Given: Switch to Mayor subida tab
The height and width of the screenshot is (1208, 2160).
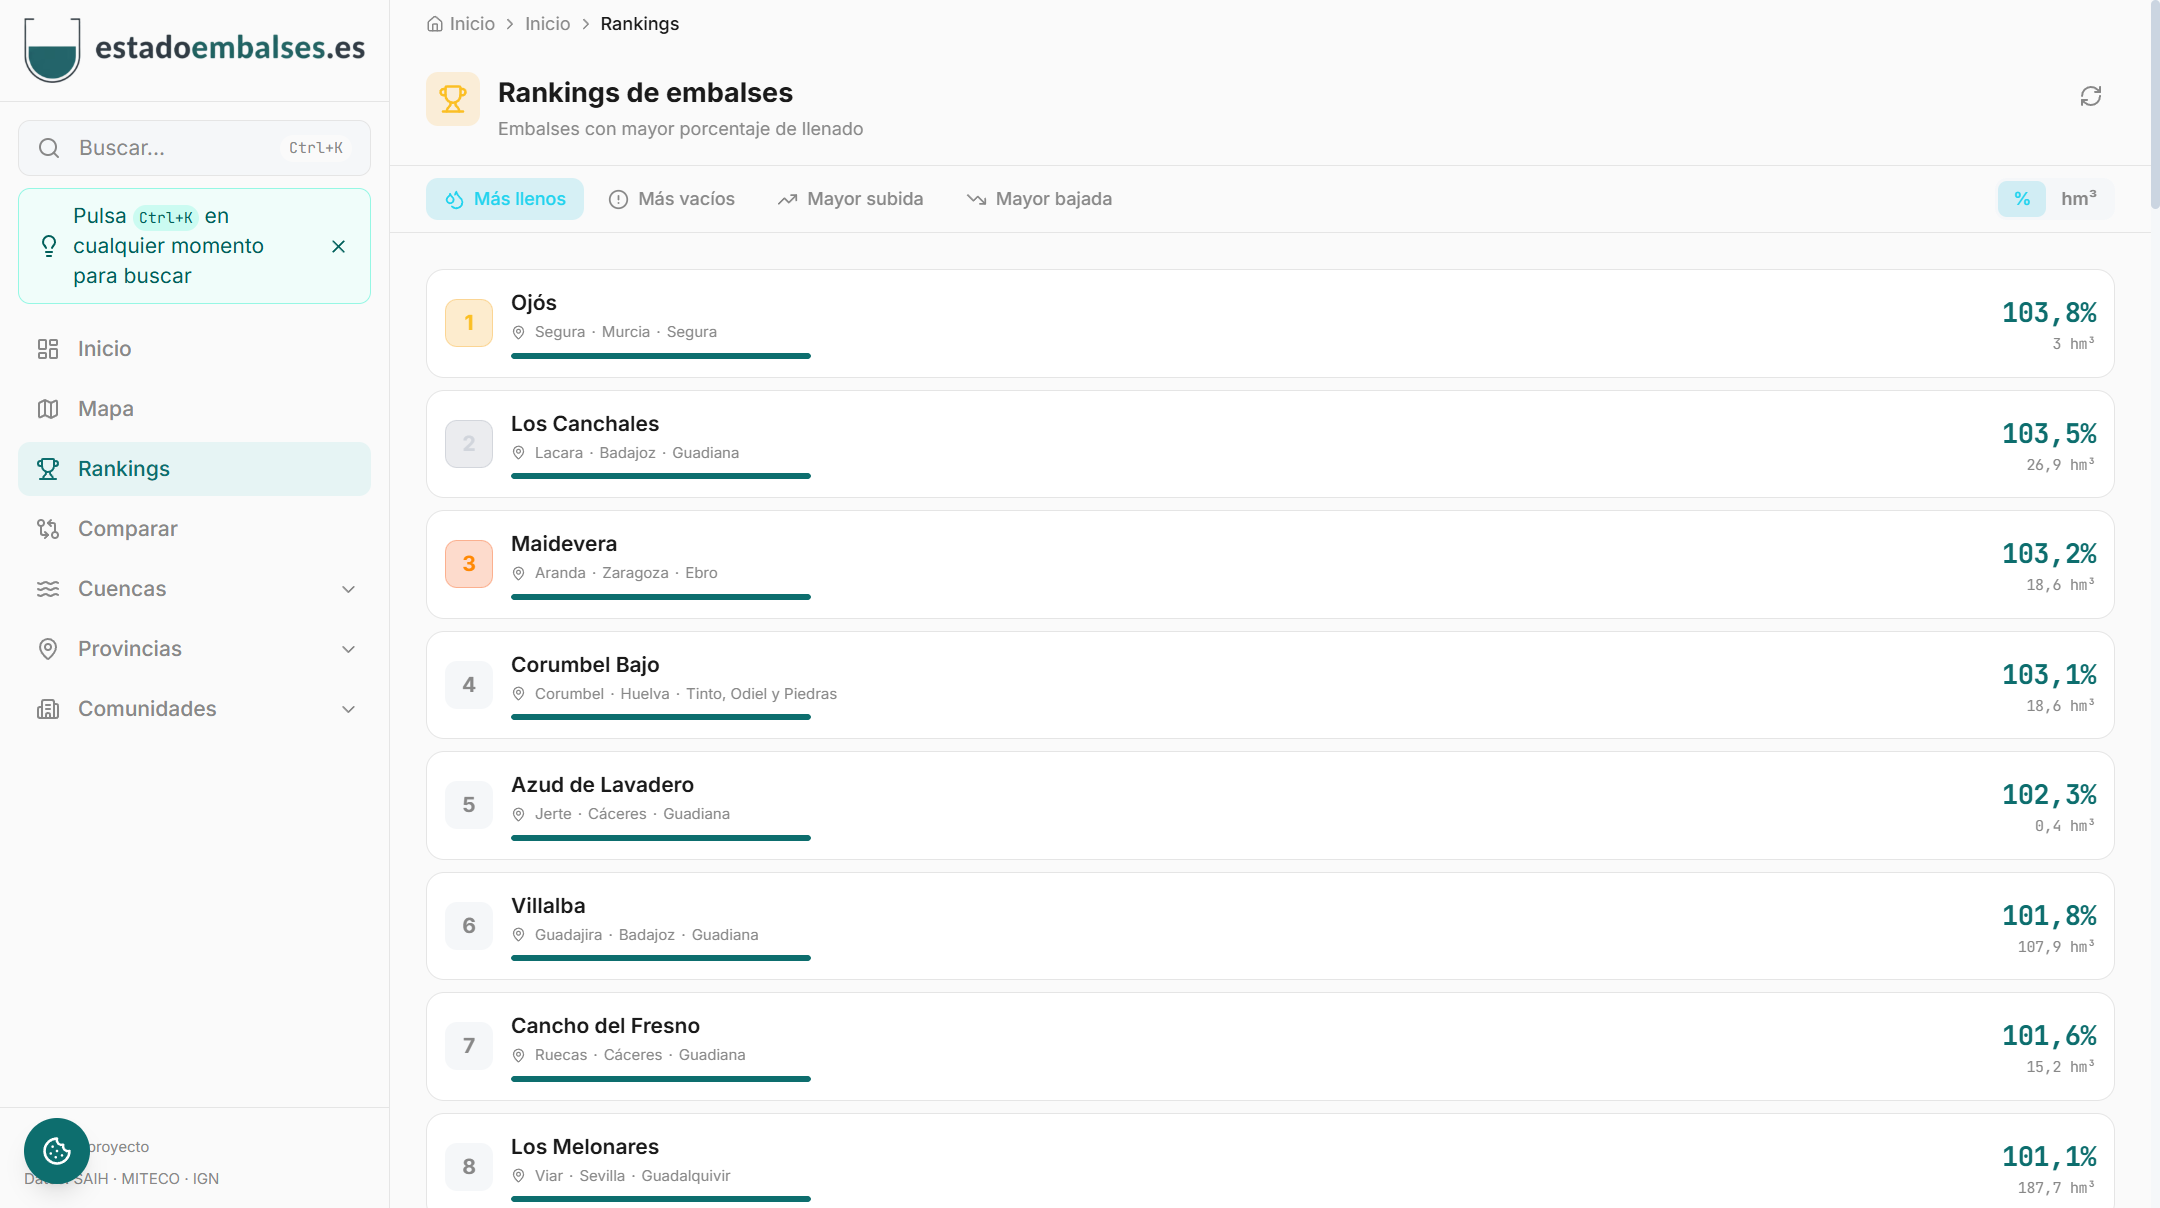Looking at the screenshot, I should 850,199.
